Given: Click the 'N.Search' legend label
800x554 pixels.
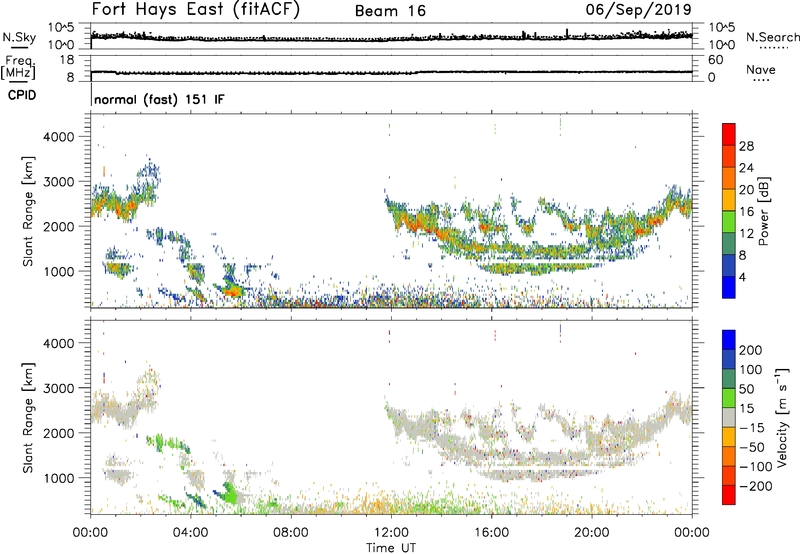Looking at the screenshot, I should (772, 37).
